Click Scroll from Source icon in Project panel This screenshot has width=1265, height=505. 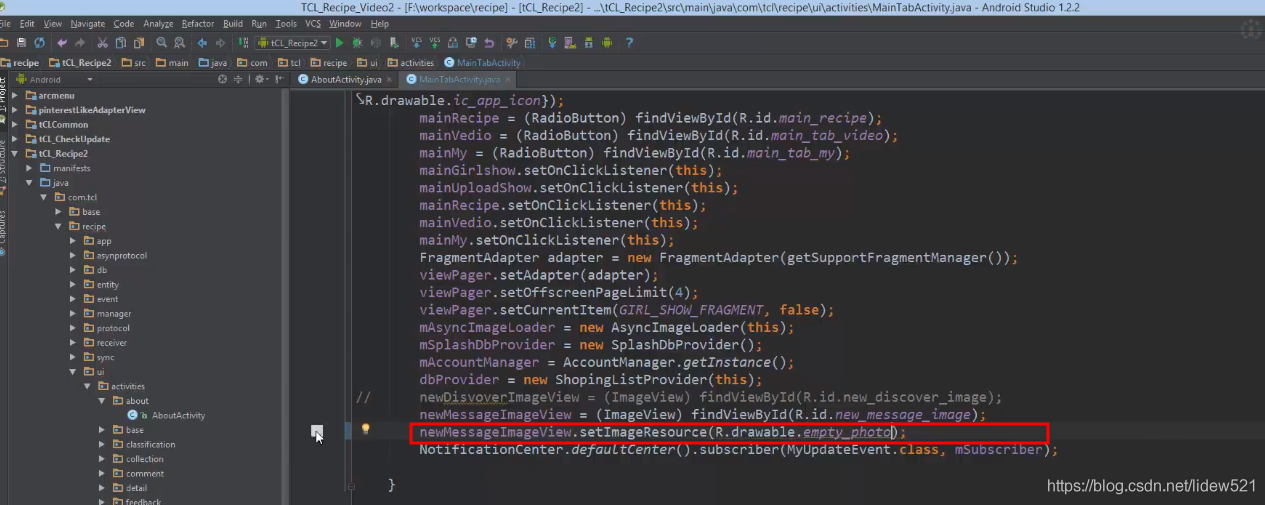[x=221, y=79]
